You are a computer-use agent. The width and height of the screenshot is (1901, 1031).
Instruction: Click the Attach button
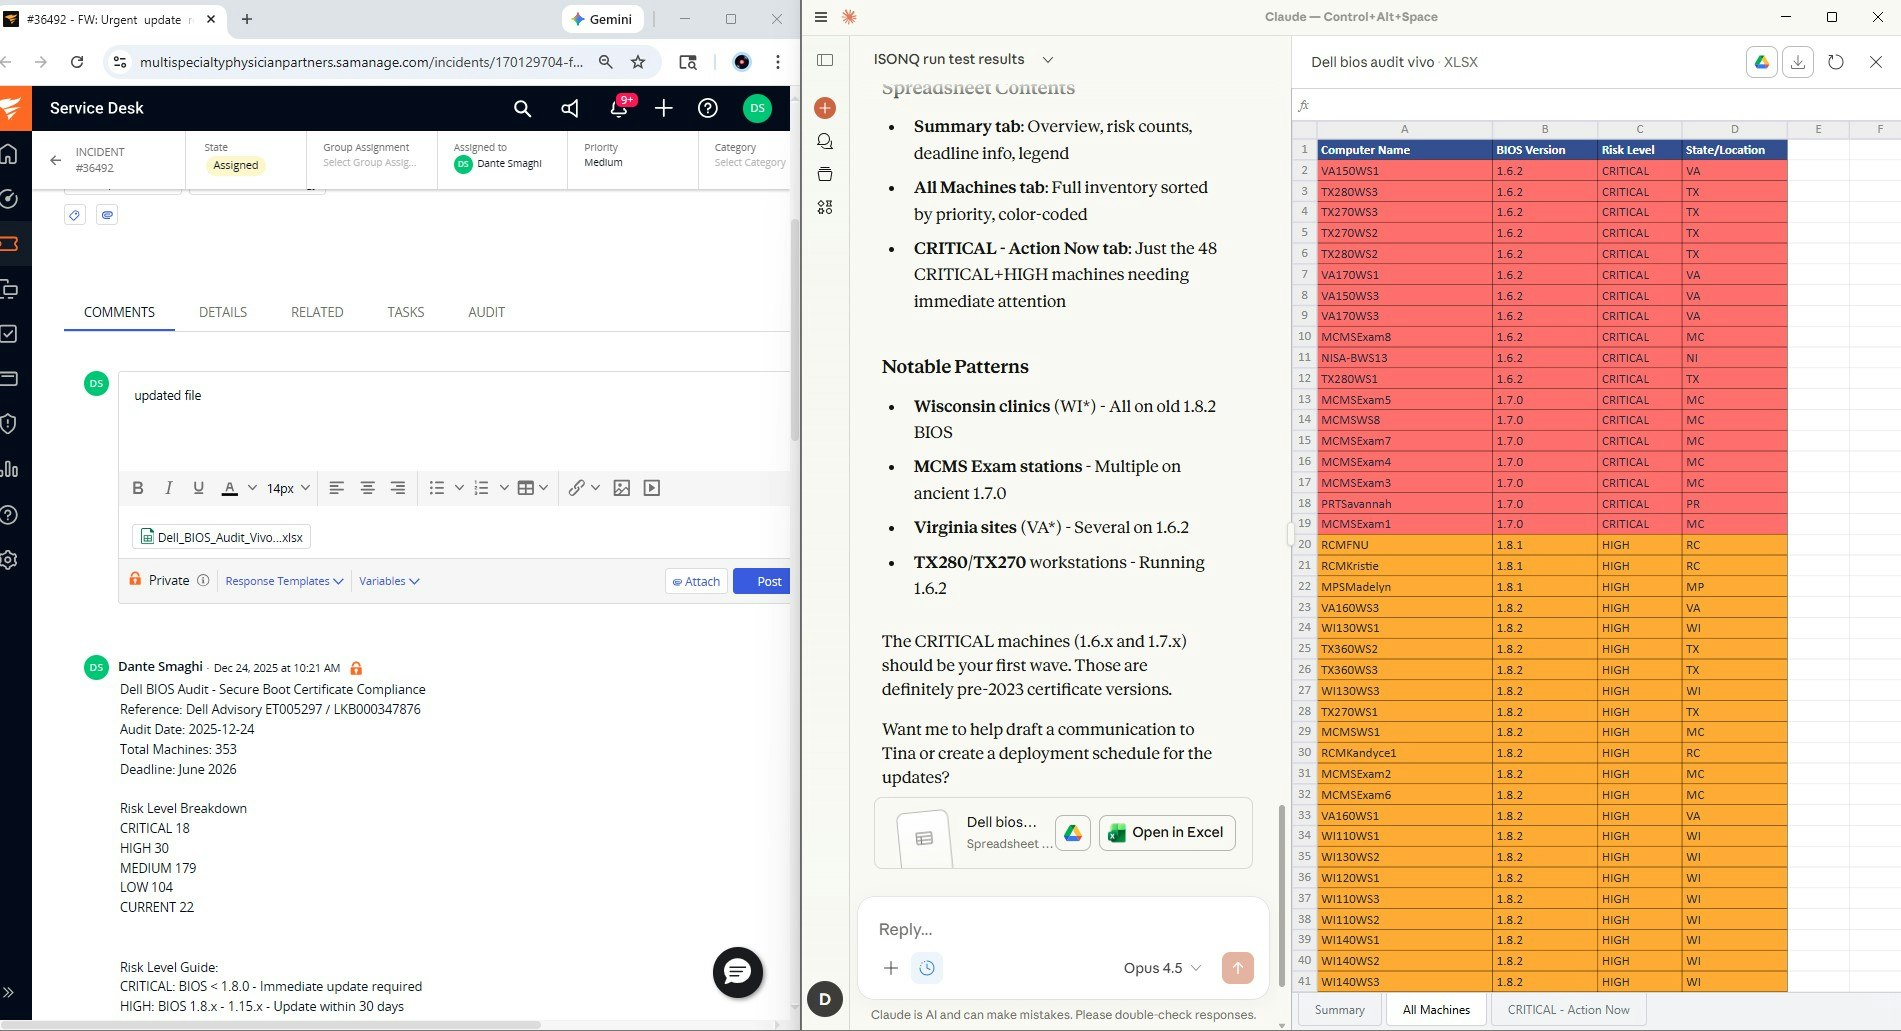(x=696, y=581)
